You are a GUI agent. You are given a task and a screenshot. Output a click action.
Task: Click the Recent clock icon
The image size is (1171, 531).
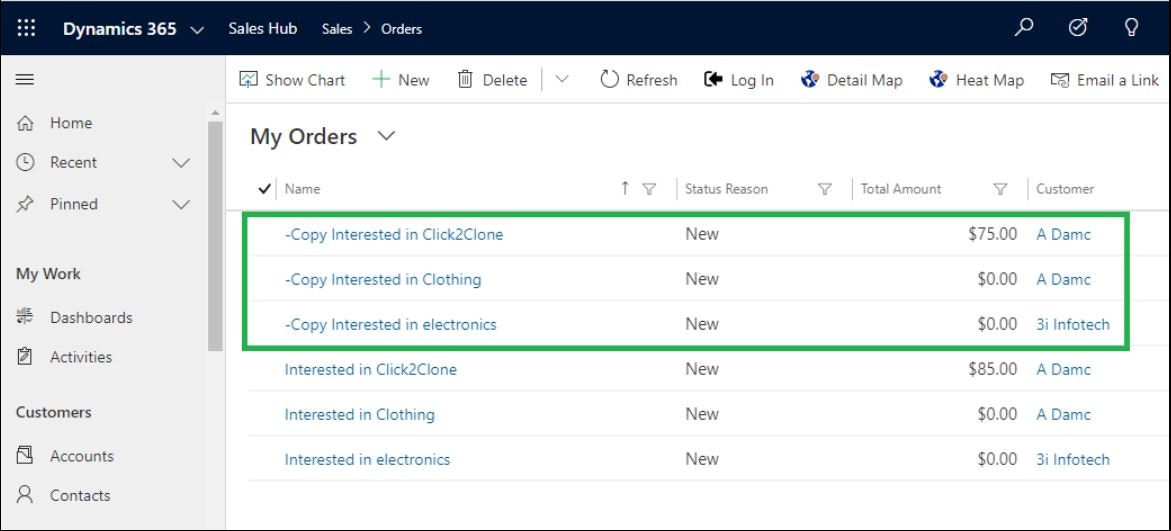25,162
